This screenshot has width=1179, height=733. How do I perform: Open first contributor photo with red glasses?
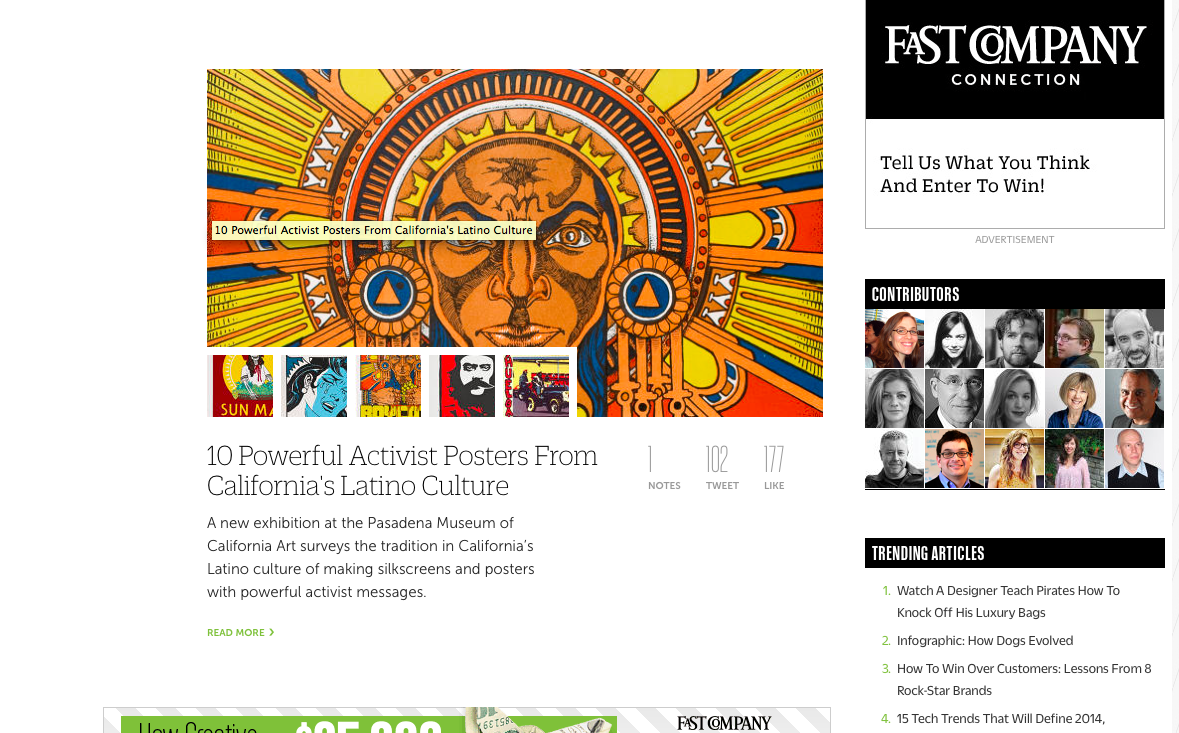[x=894, y=338]
